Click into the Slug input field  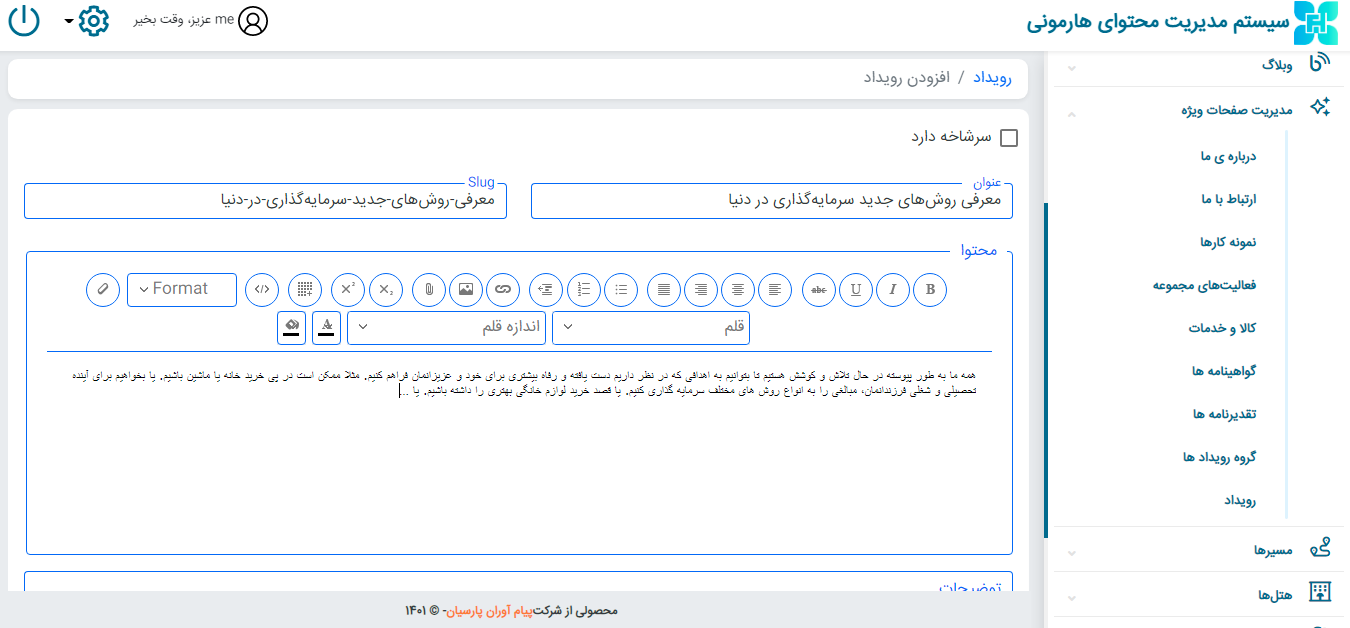pyautogui.click(x=265, y=200)
